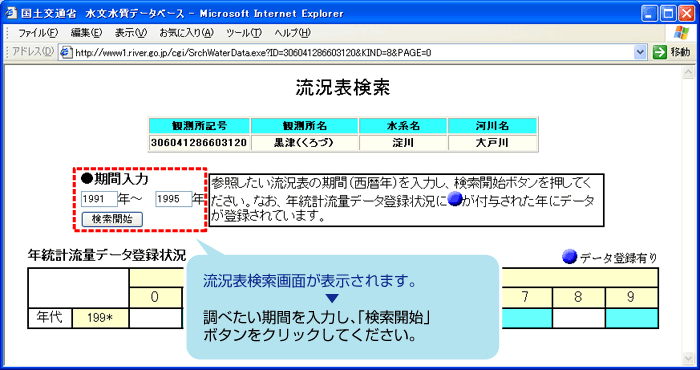700x370 pixels.
Task: Open the ファイル(F) menu
Action: (38, 33)
